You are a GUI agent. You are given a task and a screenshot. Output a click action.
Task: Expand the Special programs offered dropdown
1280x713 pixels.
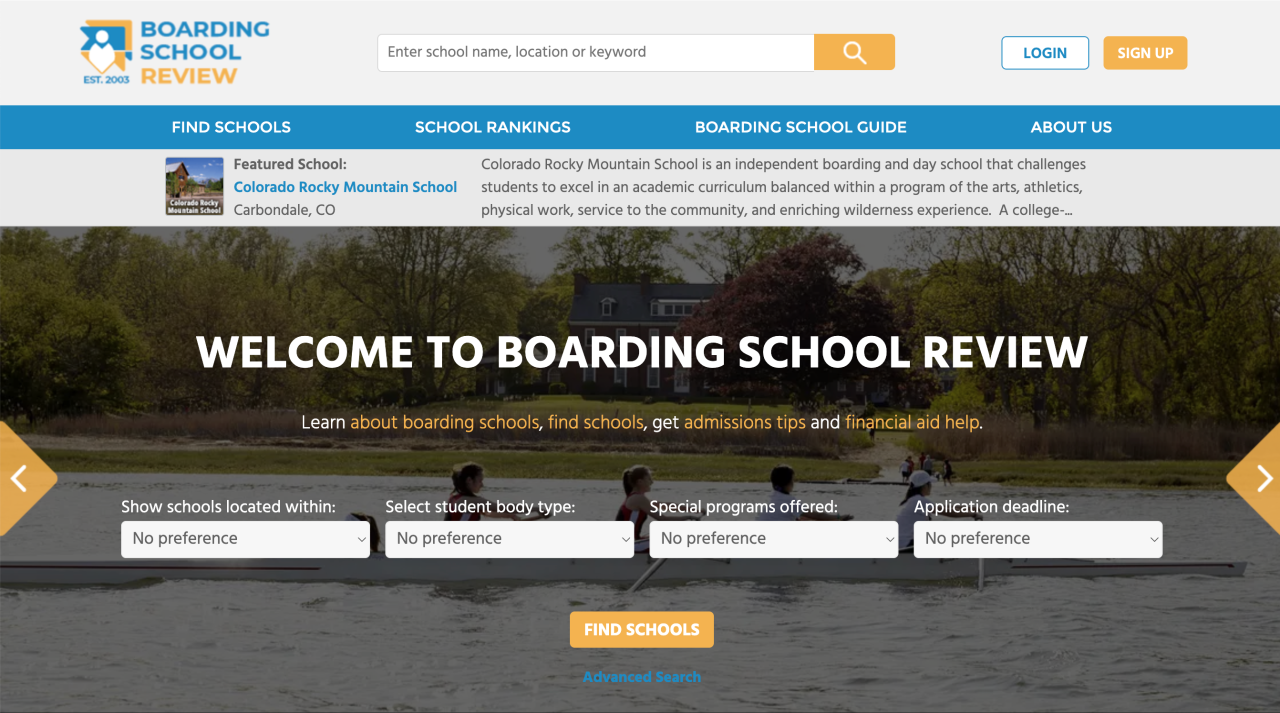pos(773,539)
